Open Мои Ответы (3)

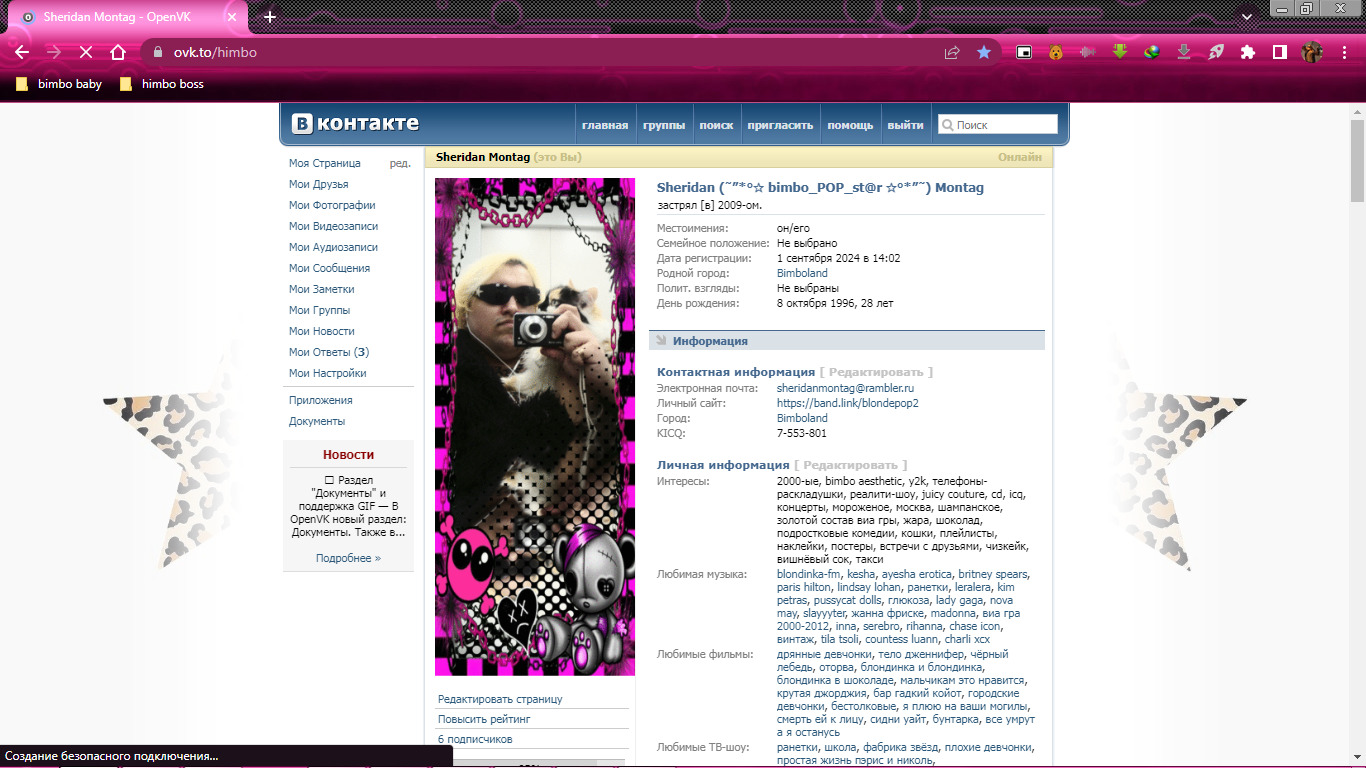(329, 352)
